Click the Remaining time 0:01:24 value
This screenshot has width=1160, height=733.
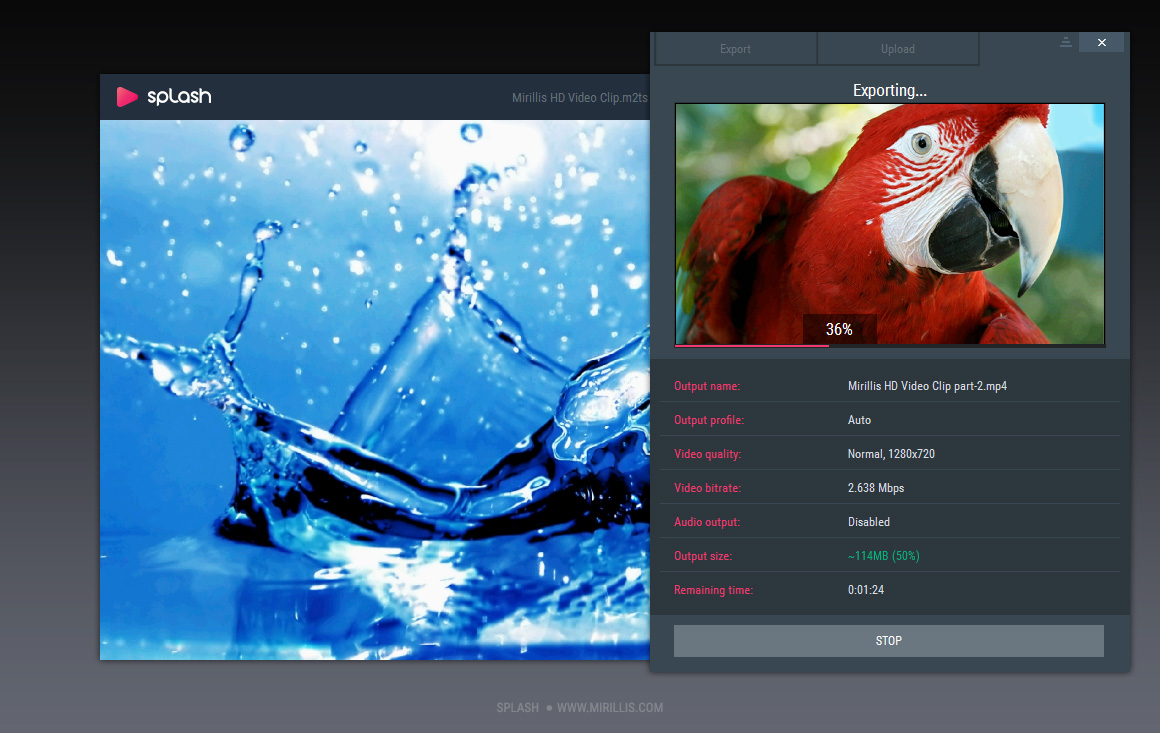tap(866, 590)
